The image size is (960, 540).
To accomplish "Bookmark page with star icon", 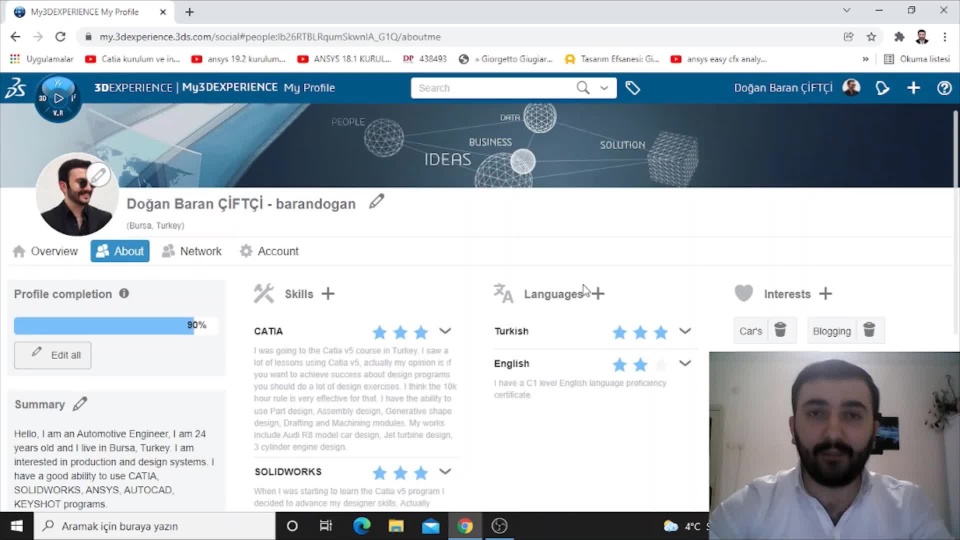I will coord(871,37).
